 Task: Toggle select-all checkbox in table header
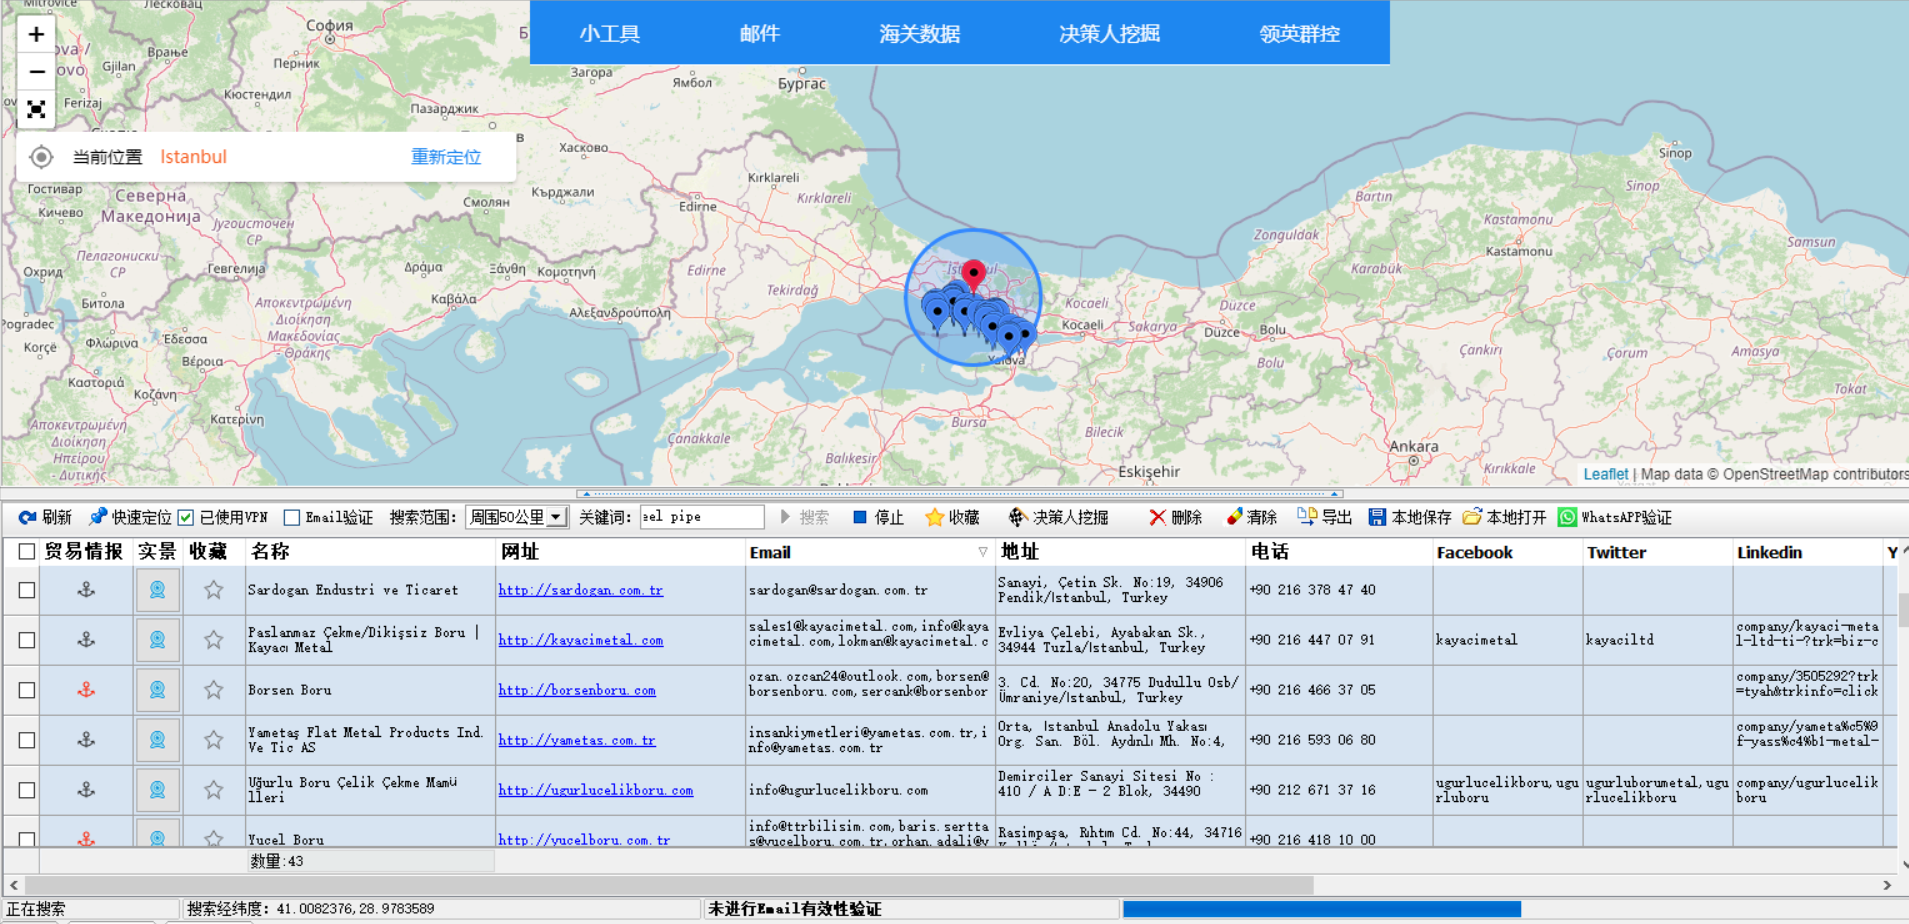pyautogui.click(x=27, y=552)
